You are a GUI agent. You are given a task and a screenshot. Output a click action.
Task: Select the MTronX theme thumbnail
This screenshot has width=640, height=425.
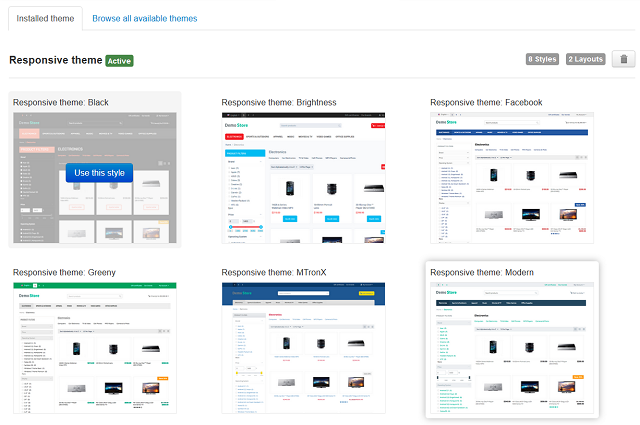303,348
